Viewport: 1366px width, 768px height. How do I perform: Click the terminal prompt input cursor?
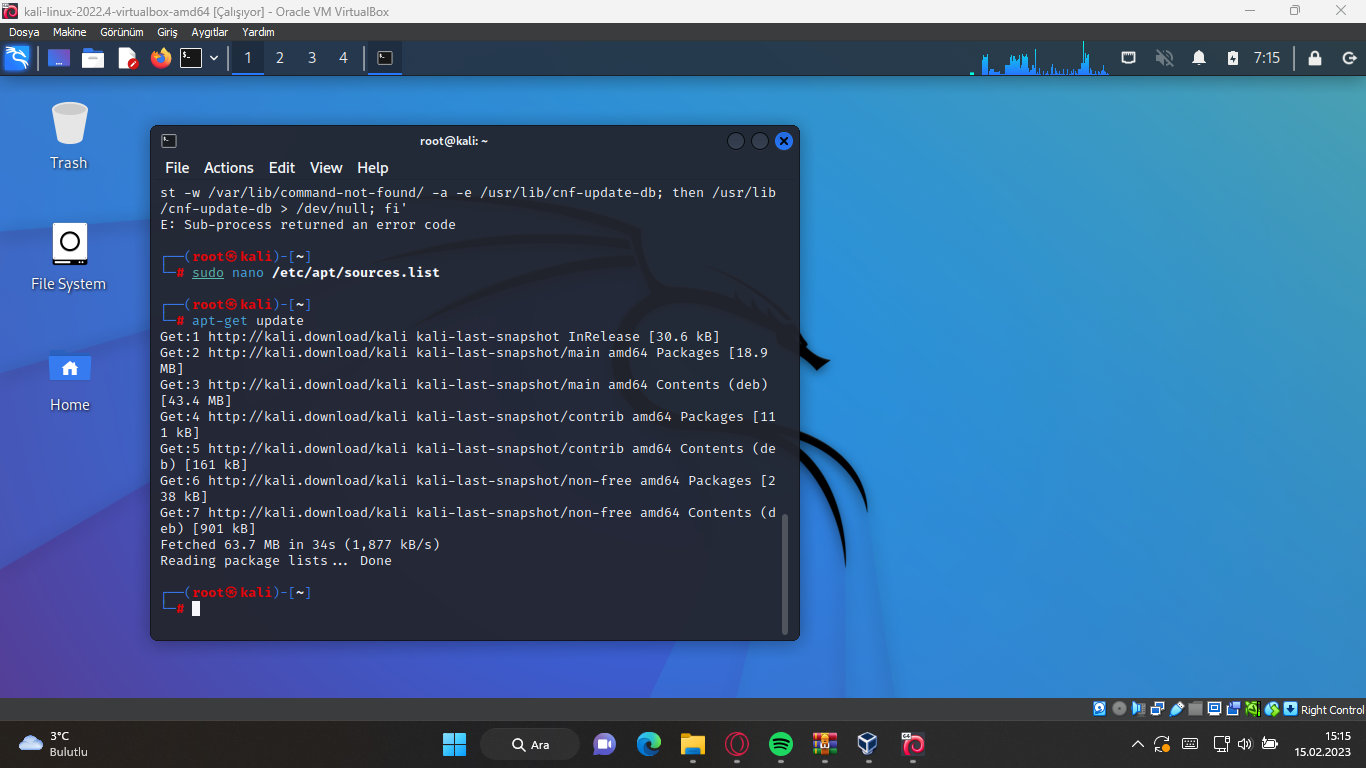tap(196, 608)
